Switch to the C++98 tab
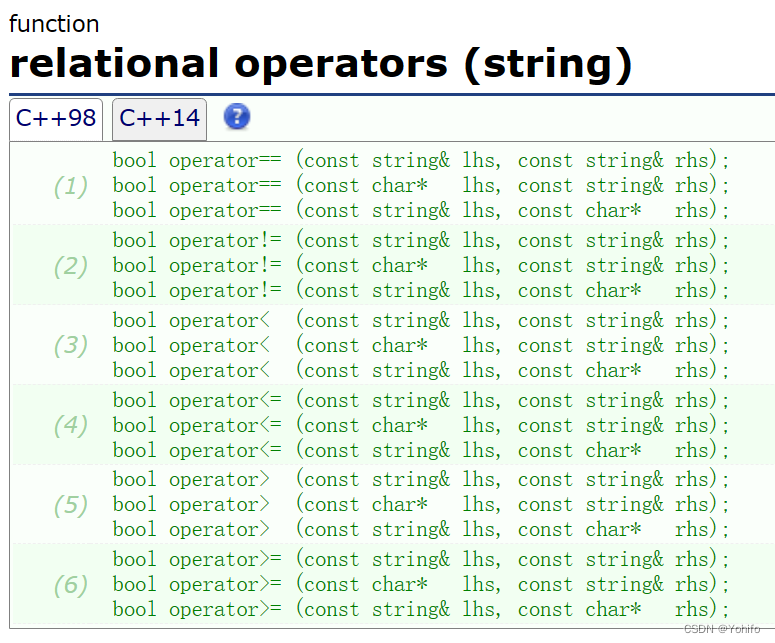The width and height of the screenshot is (775, 643). (56, 119)
